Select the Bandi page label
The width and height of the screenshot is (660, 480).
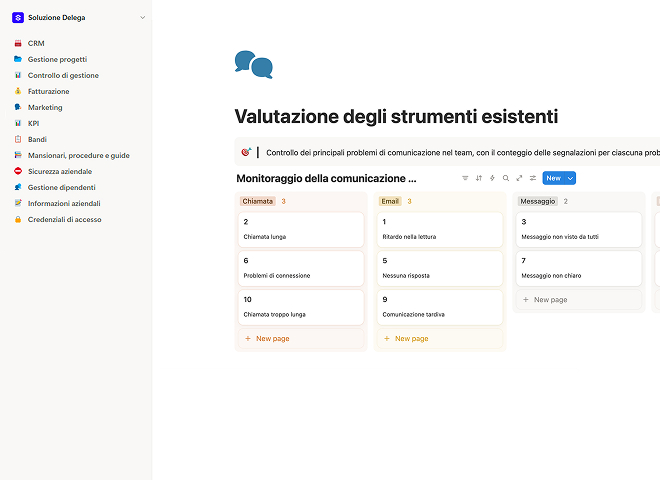(37, 139)
